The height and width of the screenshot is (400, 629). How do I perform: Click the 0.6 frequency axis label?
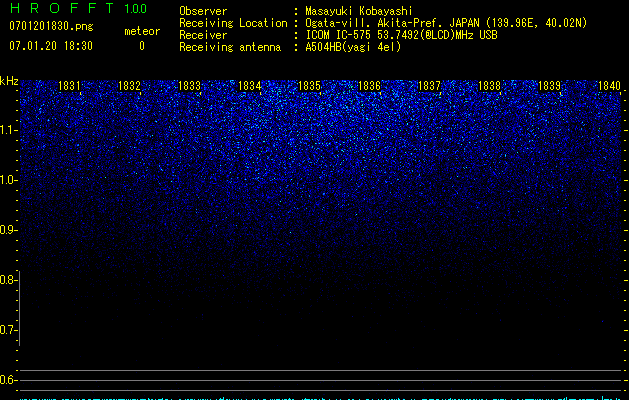click(x=8, y=380)
